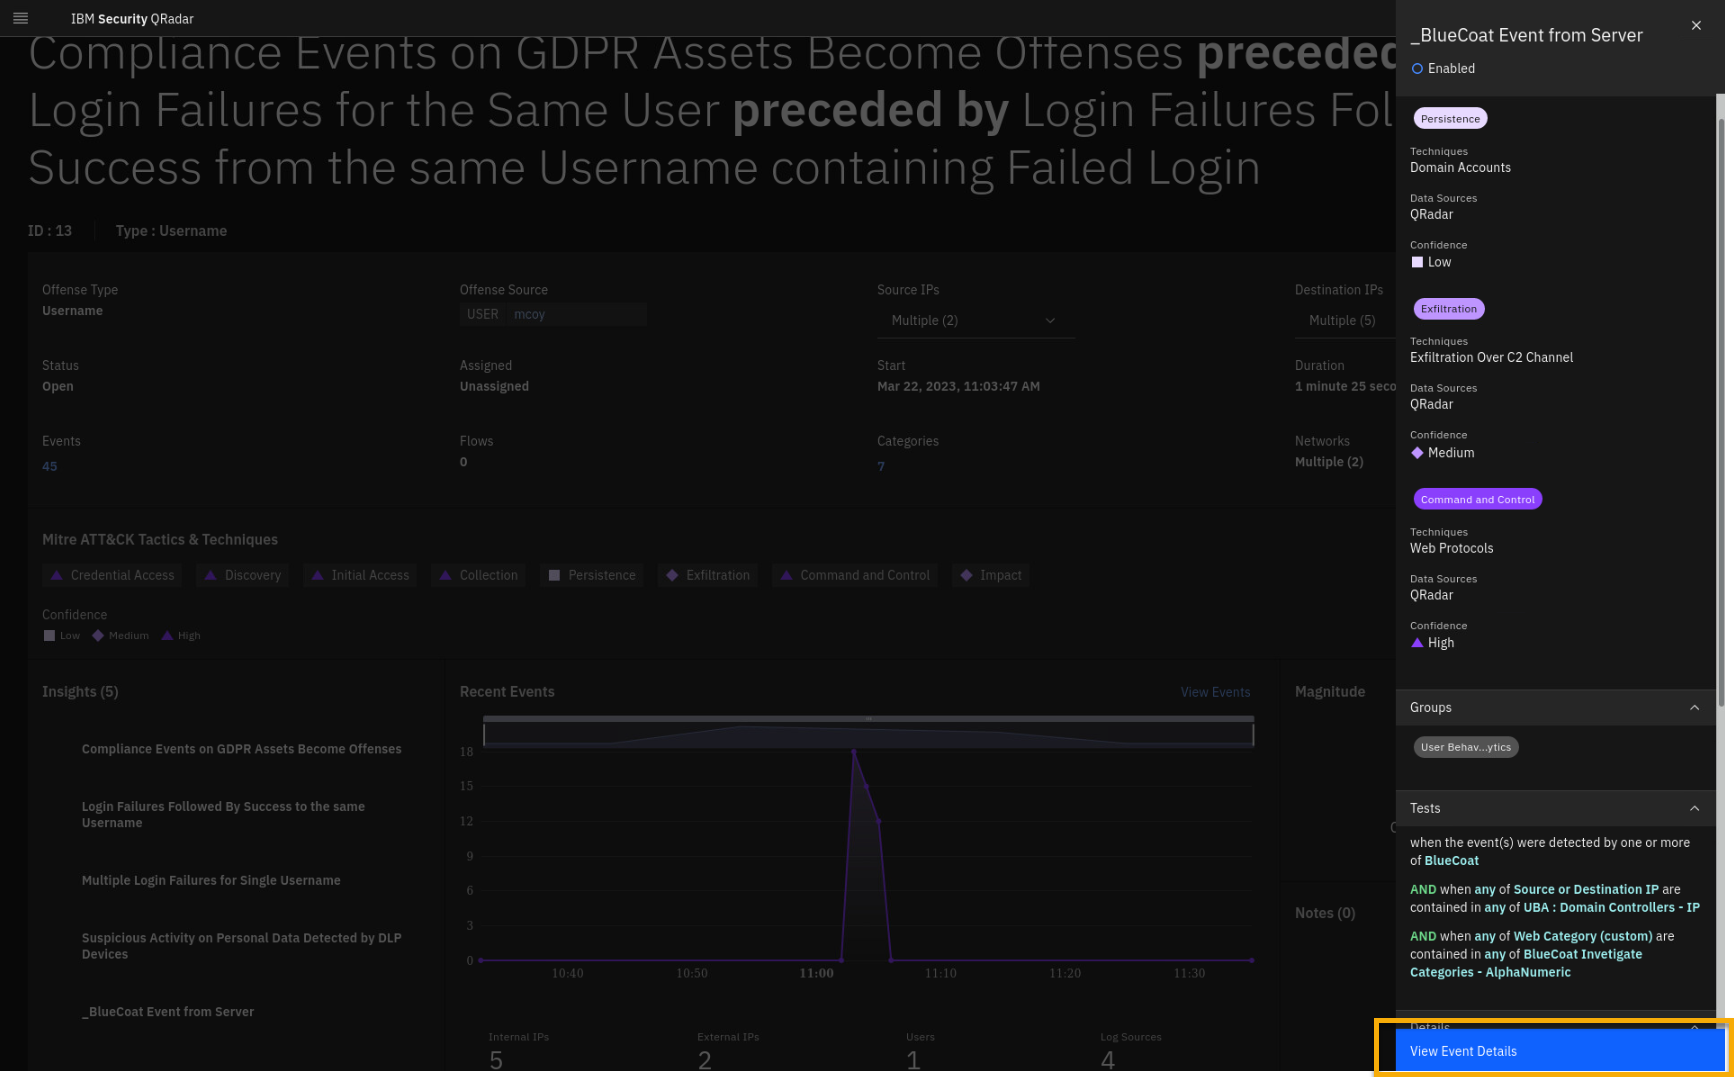Click the Medium confidence legend entry
The image size is (1734, 1077).
tap(120, 635)
